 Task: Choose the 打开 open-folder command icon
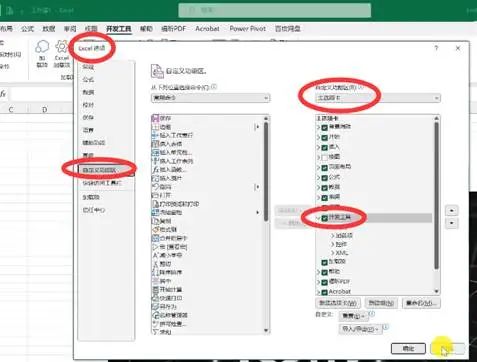155,195
